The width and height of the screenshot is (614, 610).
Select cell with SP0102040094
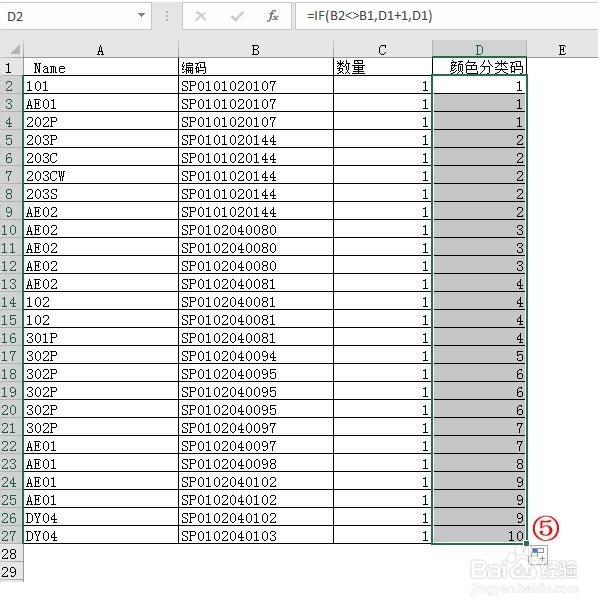pos(255,356)
